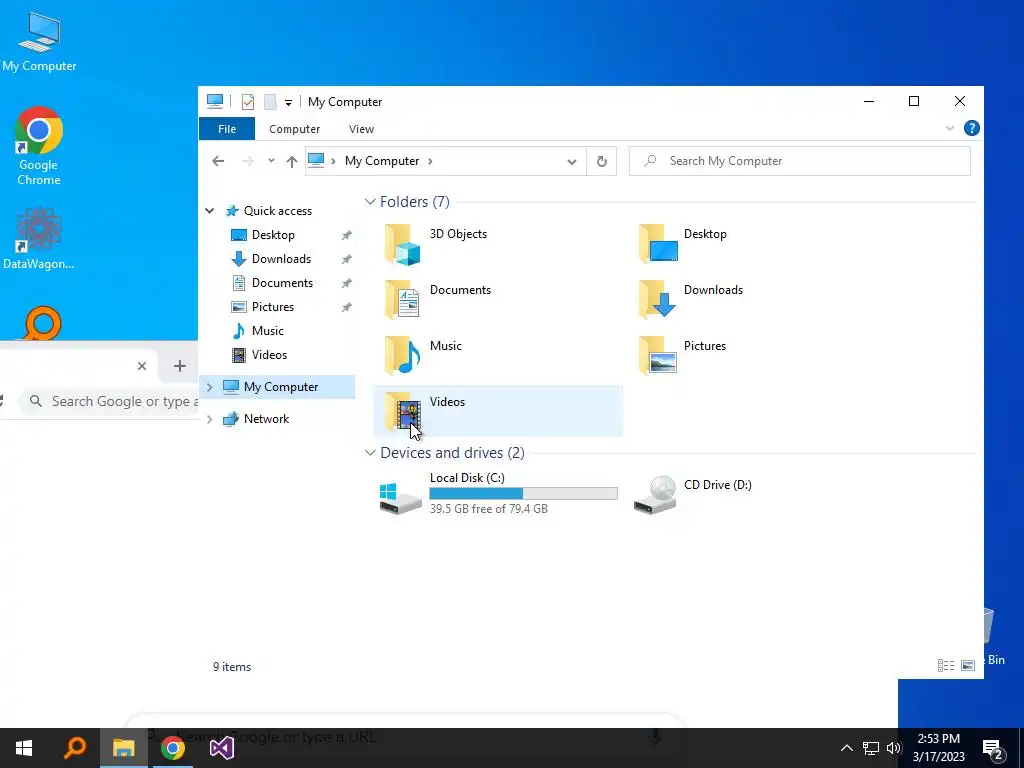
Task: Open the Documents folder in the Folders group
Action: pos(402,300)
